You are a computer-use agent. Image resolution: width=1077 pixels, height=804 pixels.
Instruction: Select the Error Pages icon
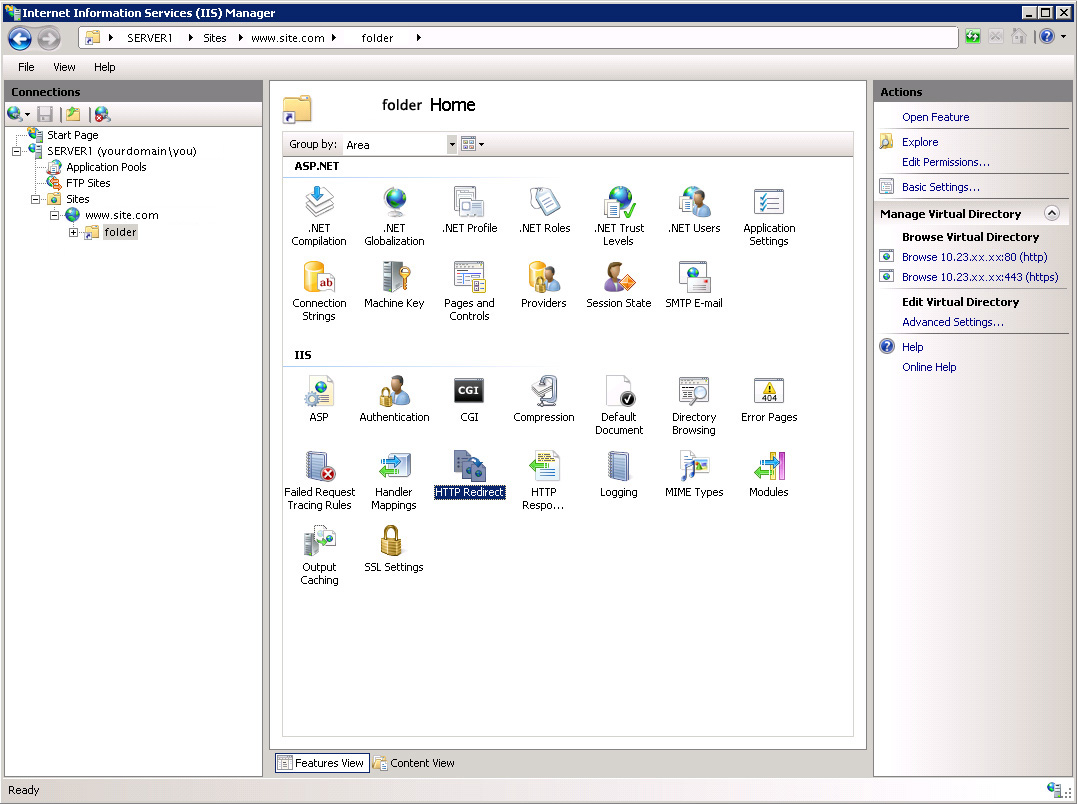pyautogui.click(x=769, y=399)
